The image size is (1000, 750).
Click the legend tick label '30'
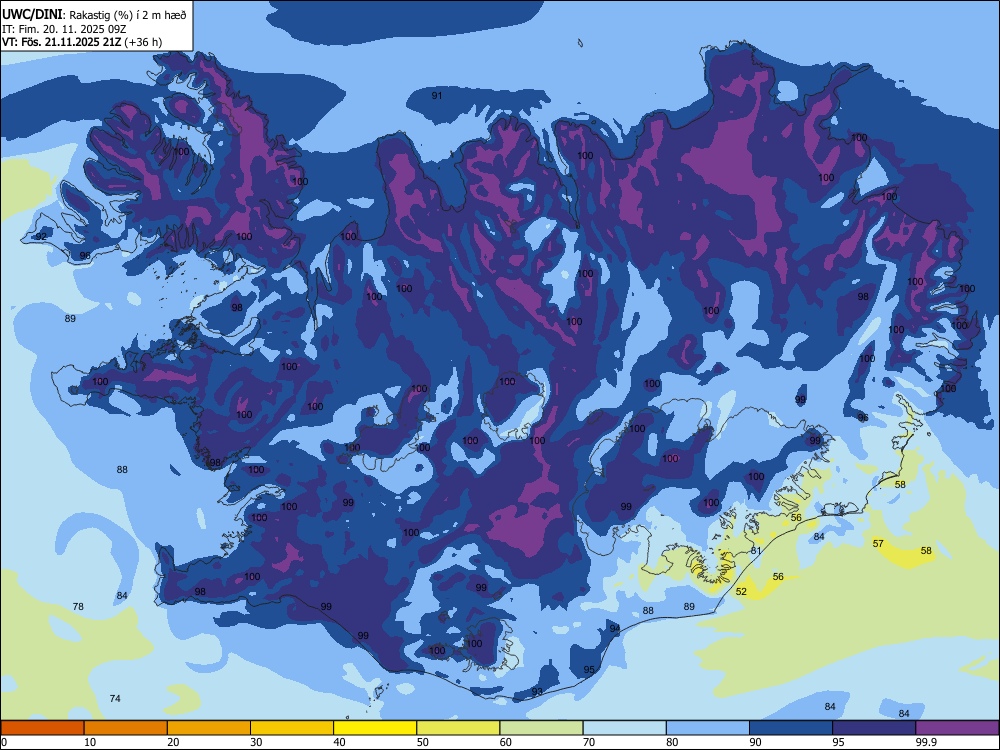click(256, 742)
